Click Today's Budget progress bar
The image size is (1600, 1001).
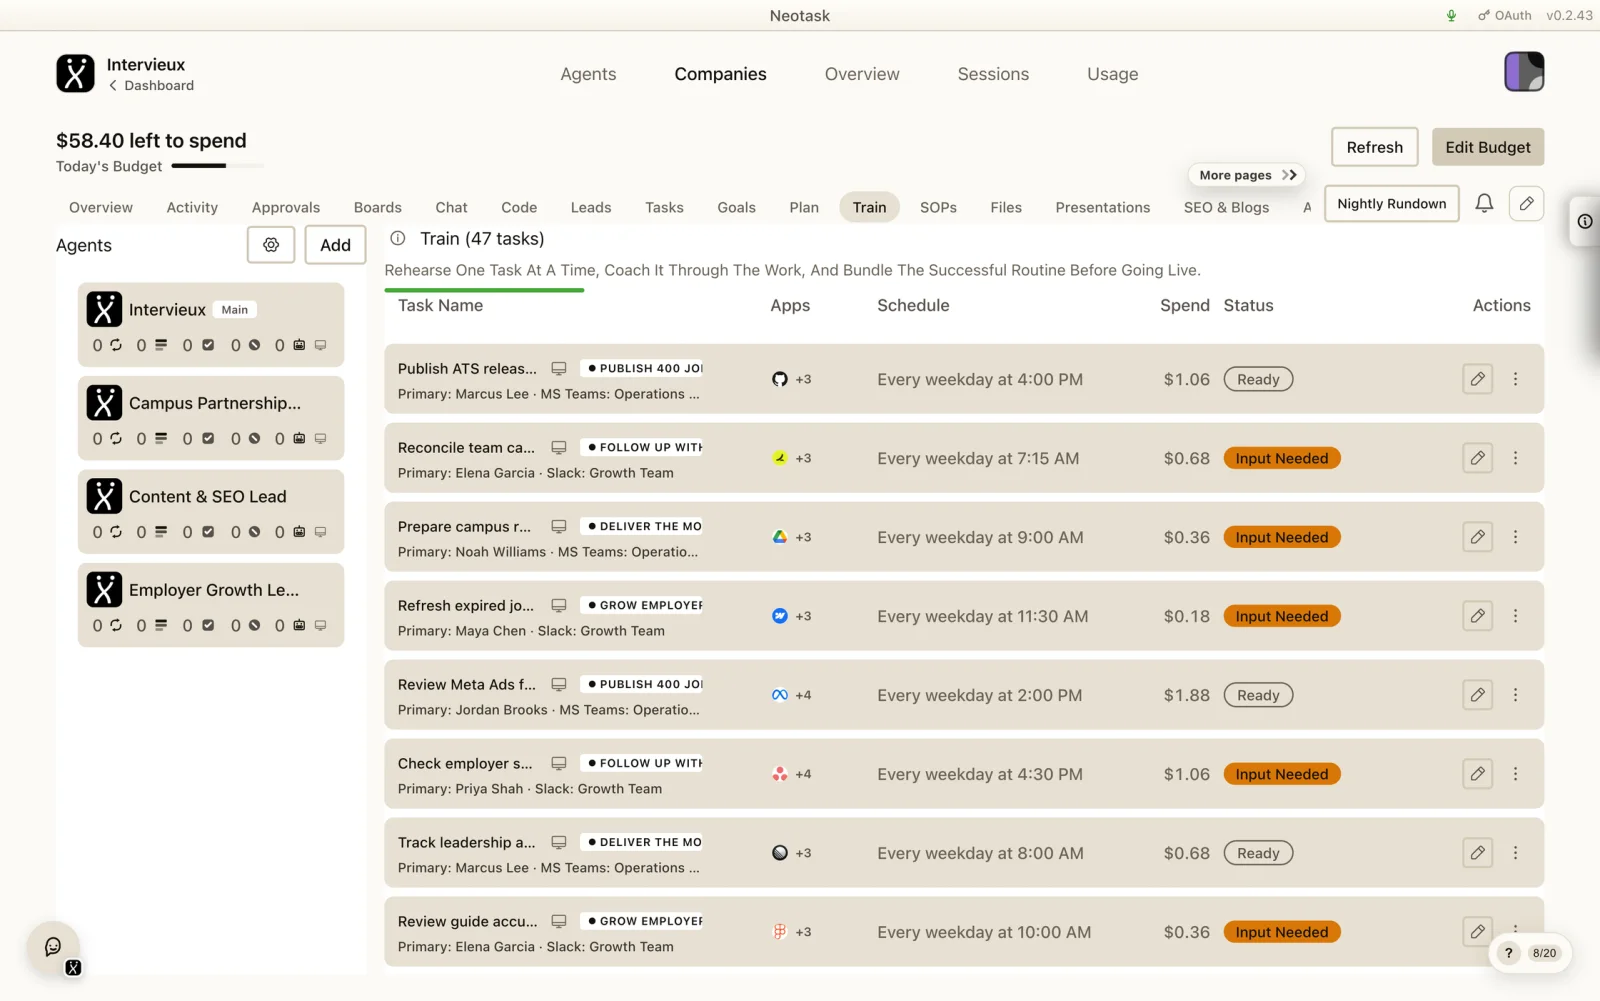coord(217,166)
